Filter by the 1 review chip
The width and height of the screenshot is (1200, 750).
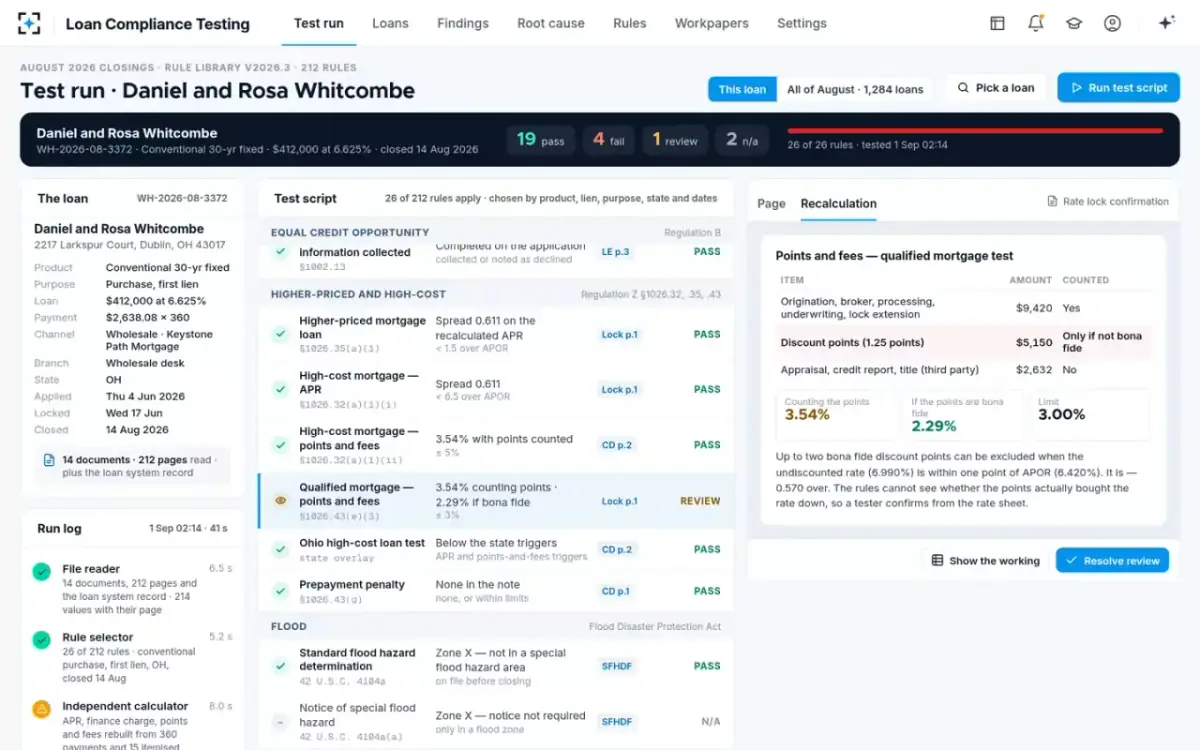[675, 140]
